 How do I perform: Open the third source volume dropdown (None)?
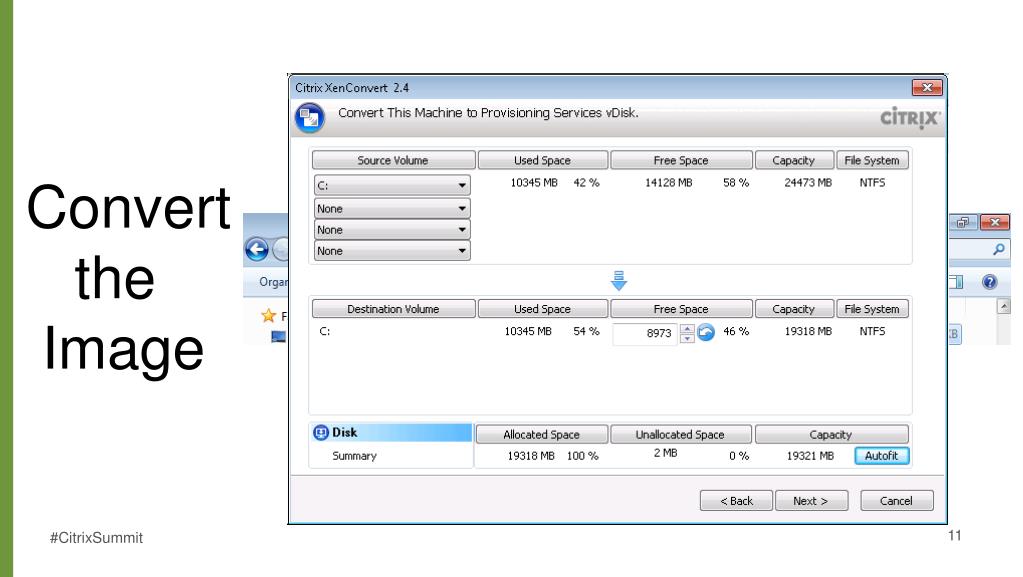click(x=391, y=230)
